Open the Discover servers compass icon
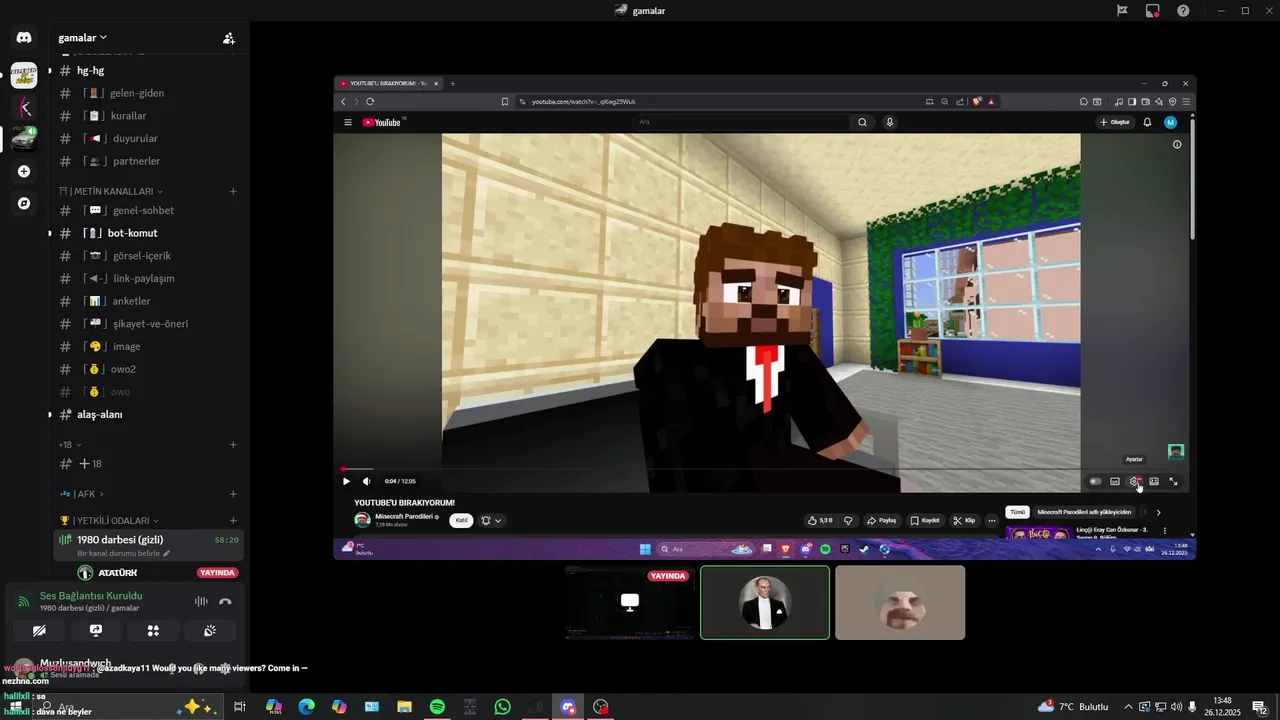This screenshot has width=1280, height=720. coord(24,203)
